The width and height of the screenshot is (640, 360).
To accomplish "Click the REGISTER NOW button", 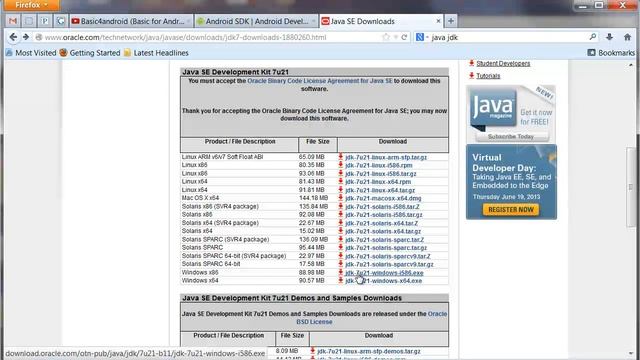I will [x=511, y=209].
